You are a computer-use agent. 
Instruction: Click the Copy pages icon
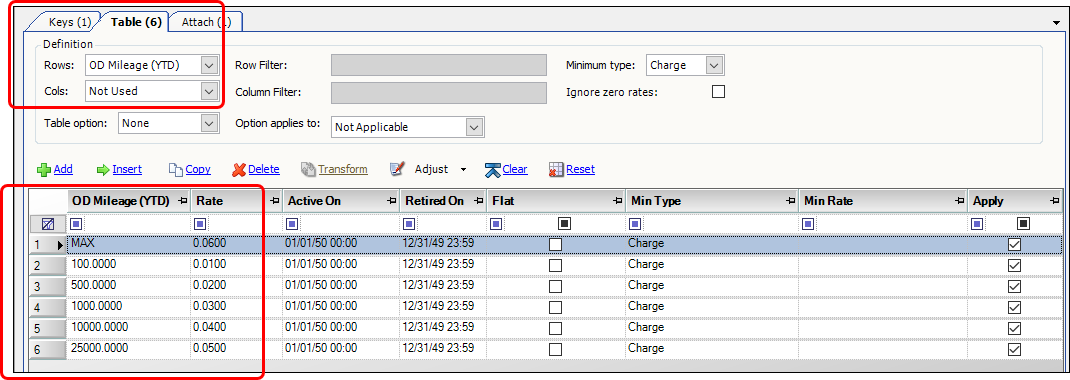coord(176,169)
